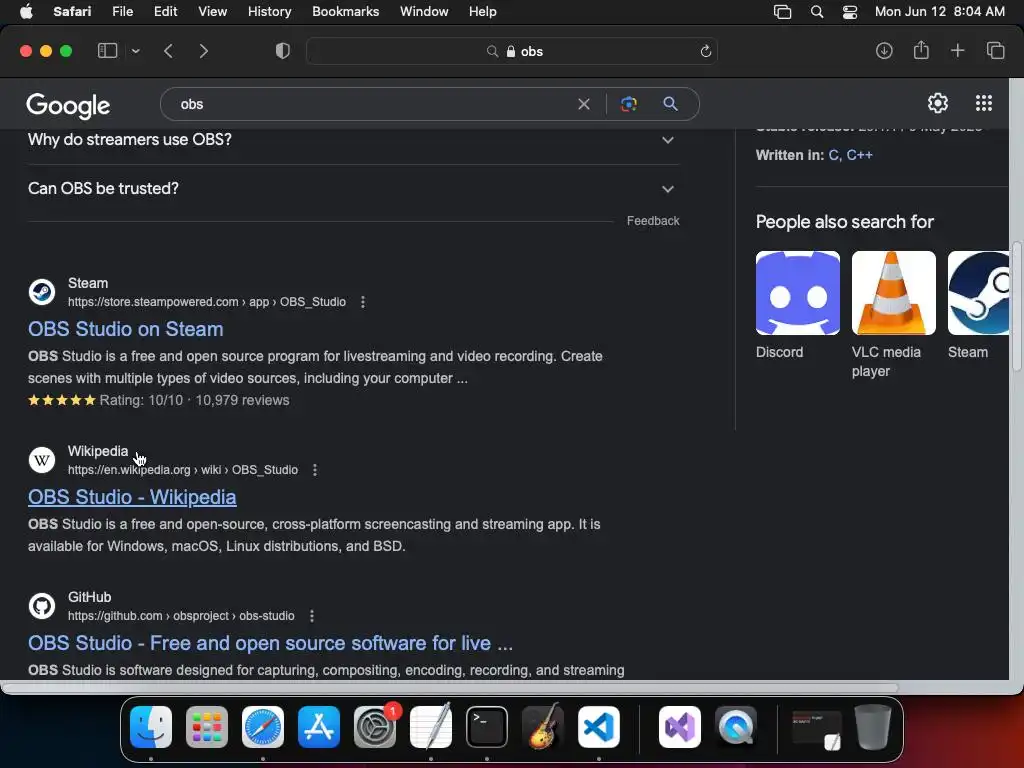The width and height of the screenshot is (1024, 768).
Task: Open the History menu
Action: click(x=269, y=11)
